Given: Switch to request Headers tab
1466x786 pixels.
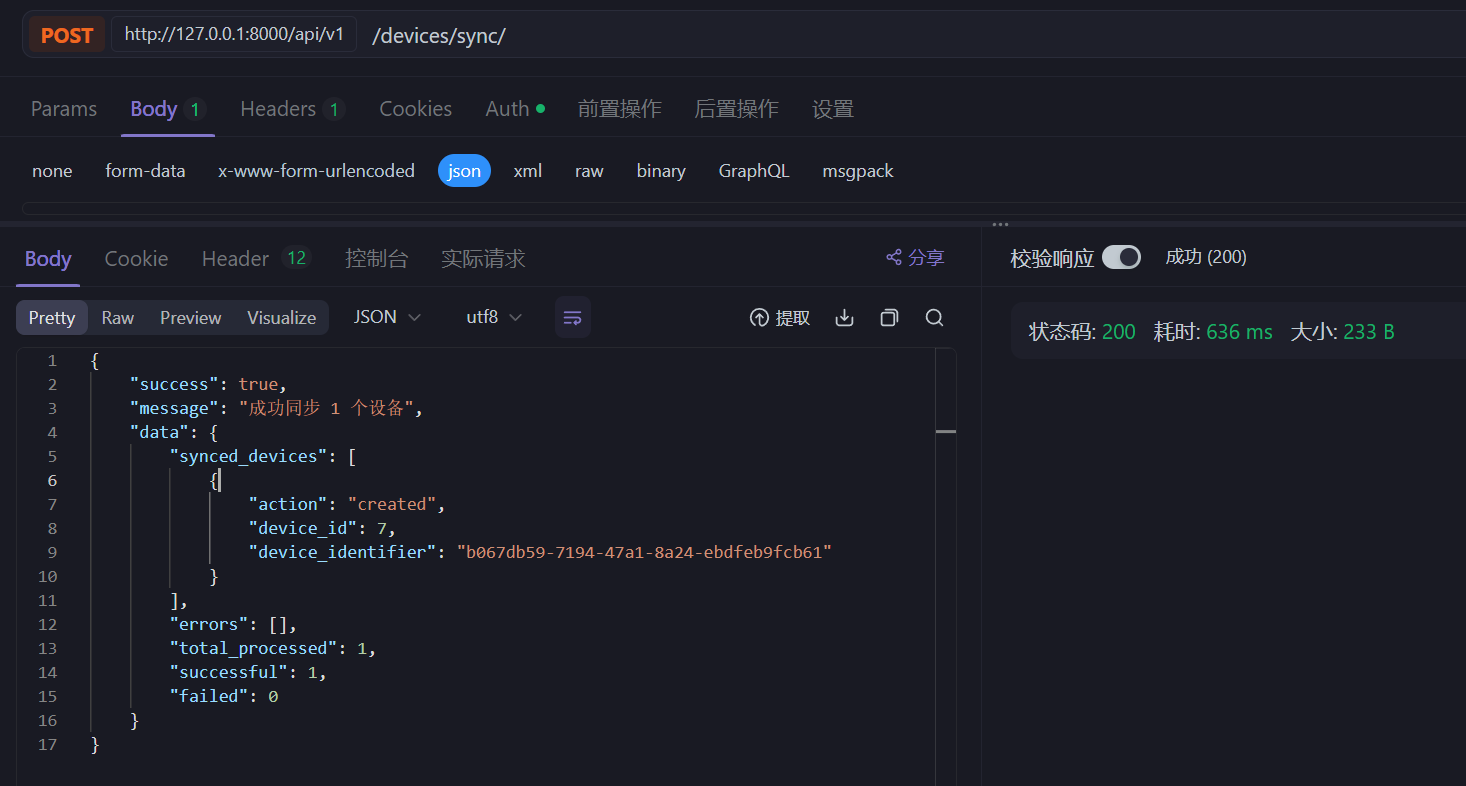Looking at the screenshot, I should click(292, 109).
